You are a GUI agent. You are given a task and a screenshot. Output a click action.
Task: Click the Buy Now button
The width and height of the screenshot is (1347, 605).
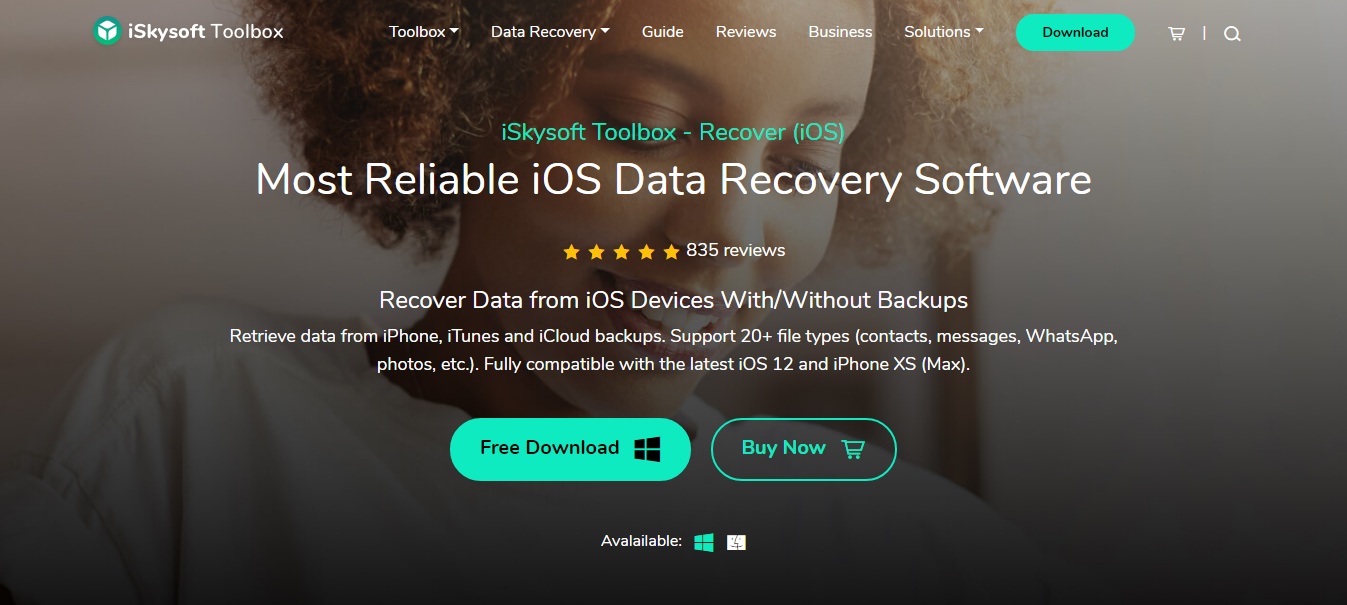click(x=803, y=449)
